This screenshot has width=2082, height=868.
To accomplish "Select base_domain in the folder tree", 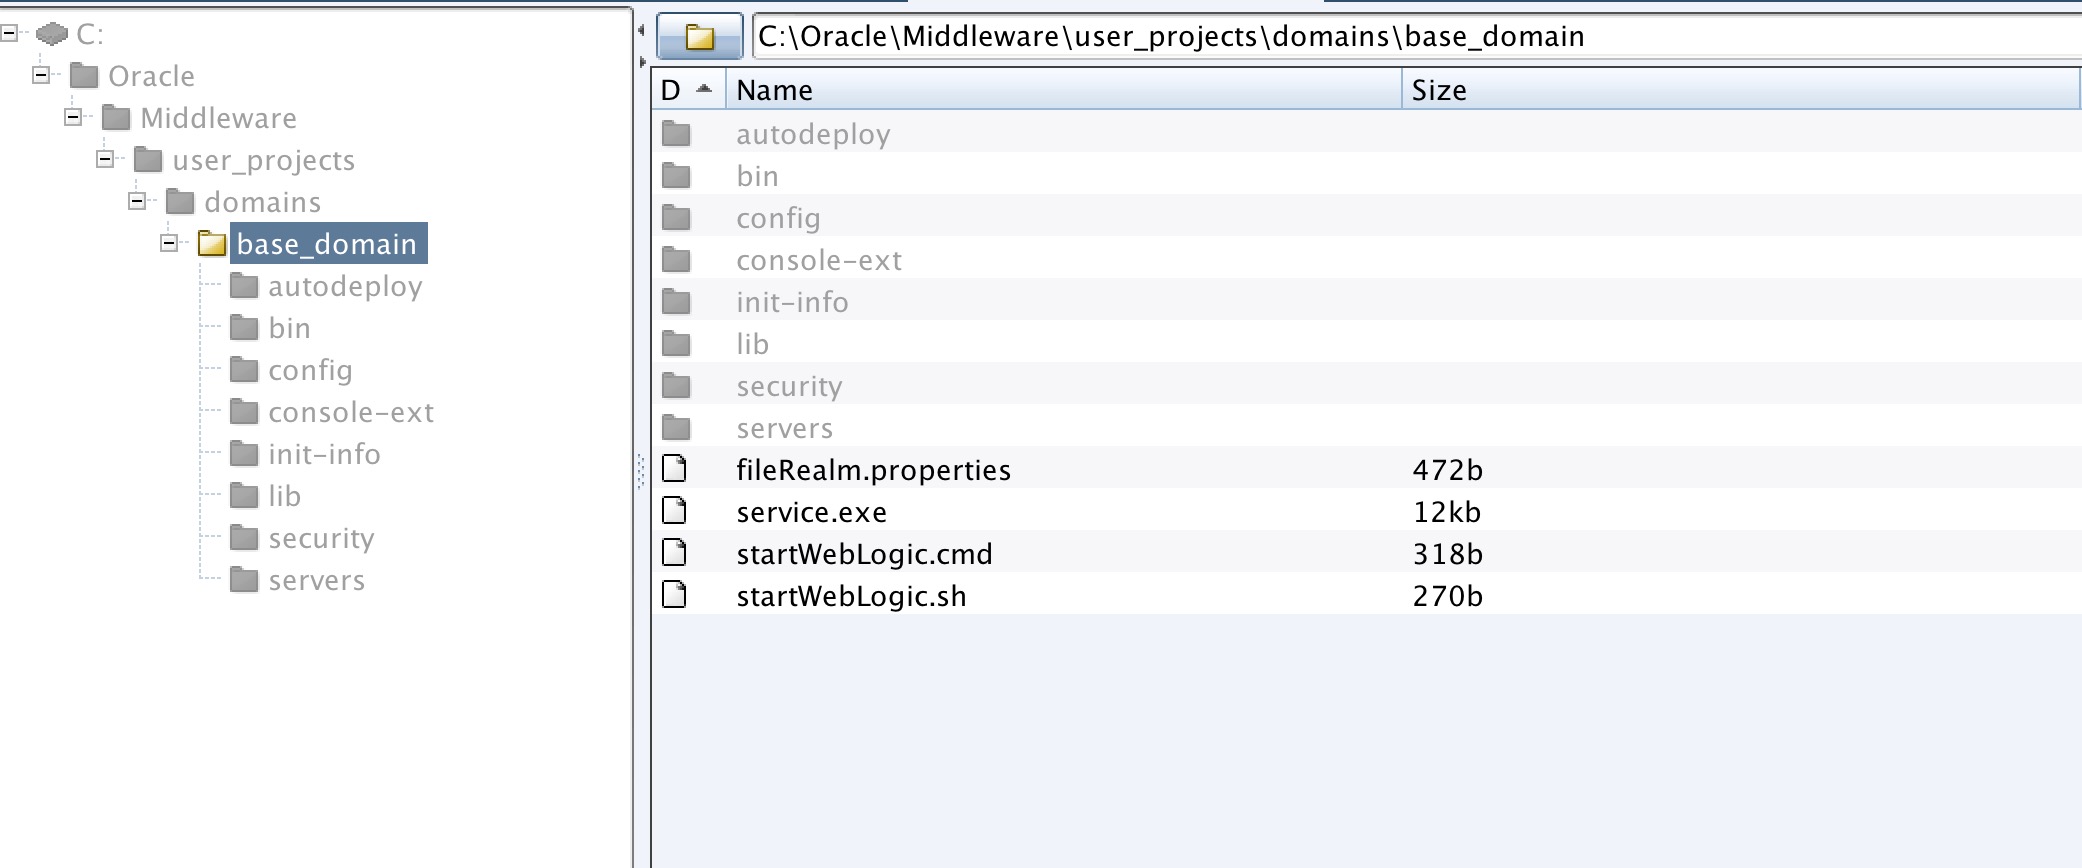I will 328,244.
